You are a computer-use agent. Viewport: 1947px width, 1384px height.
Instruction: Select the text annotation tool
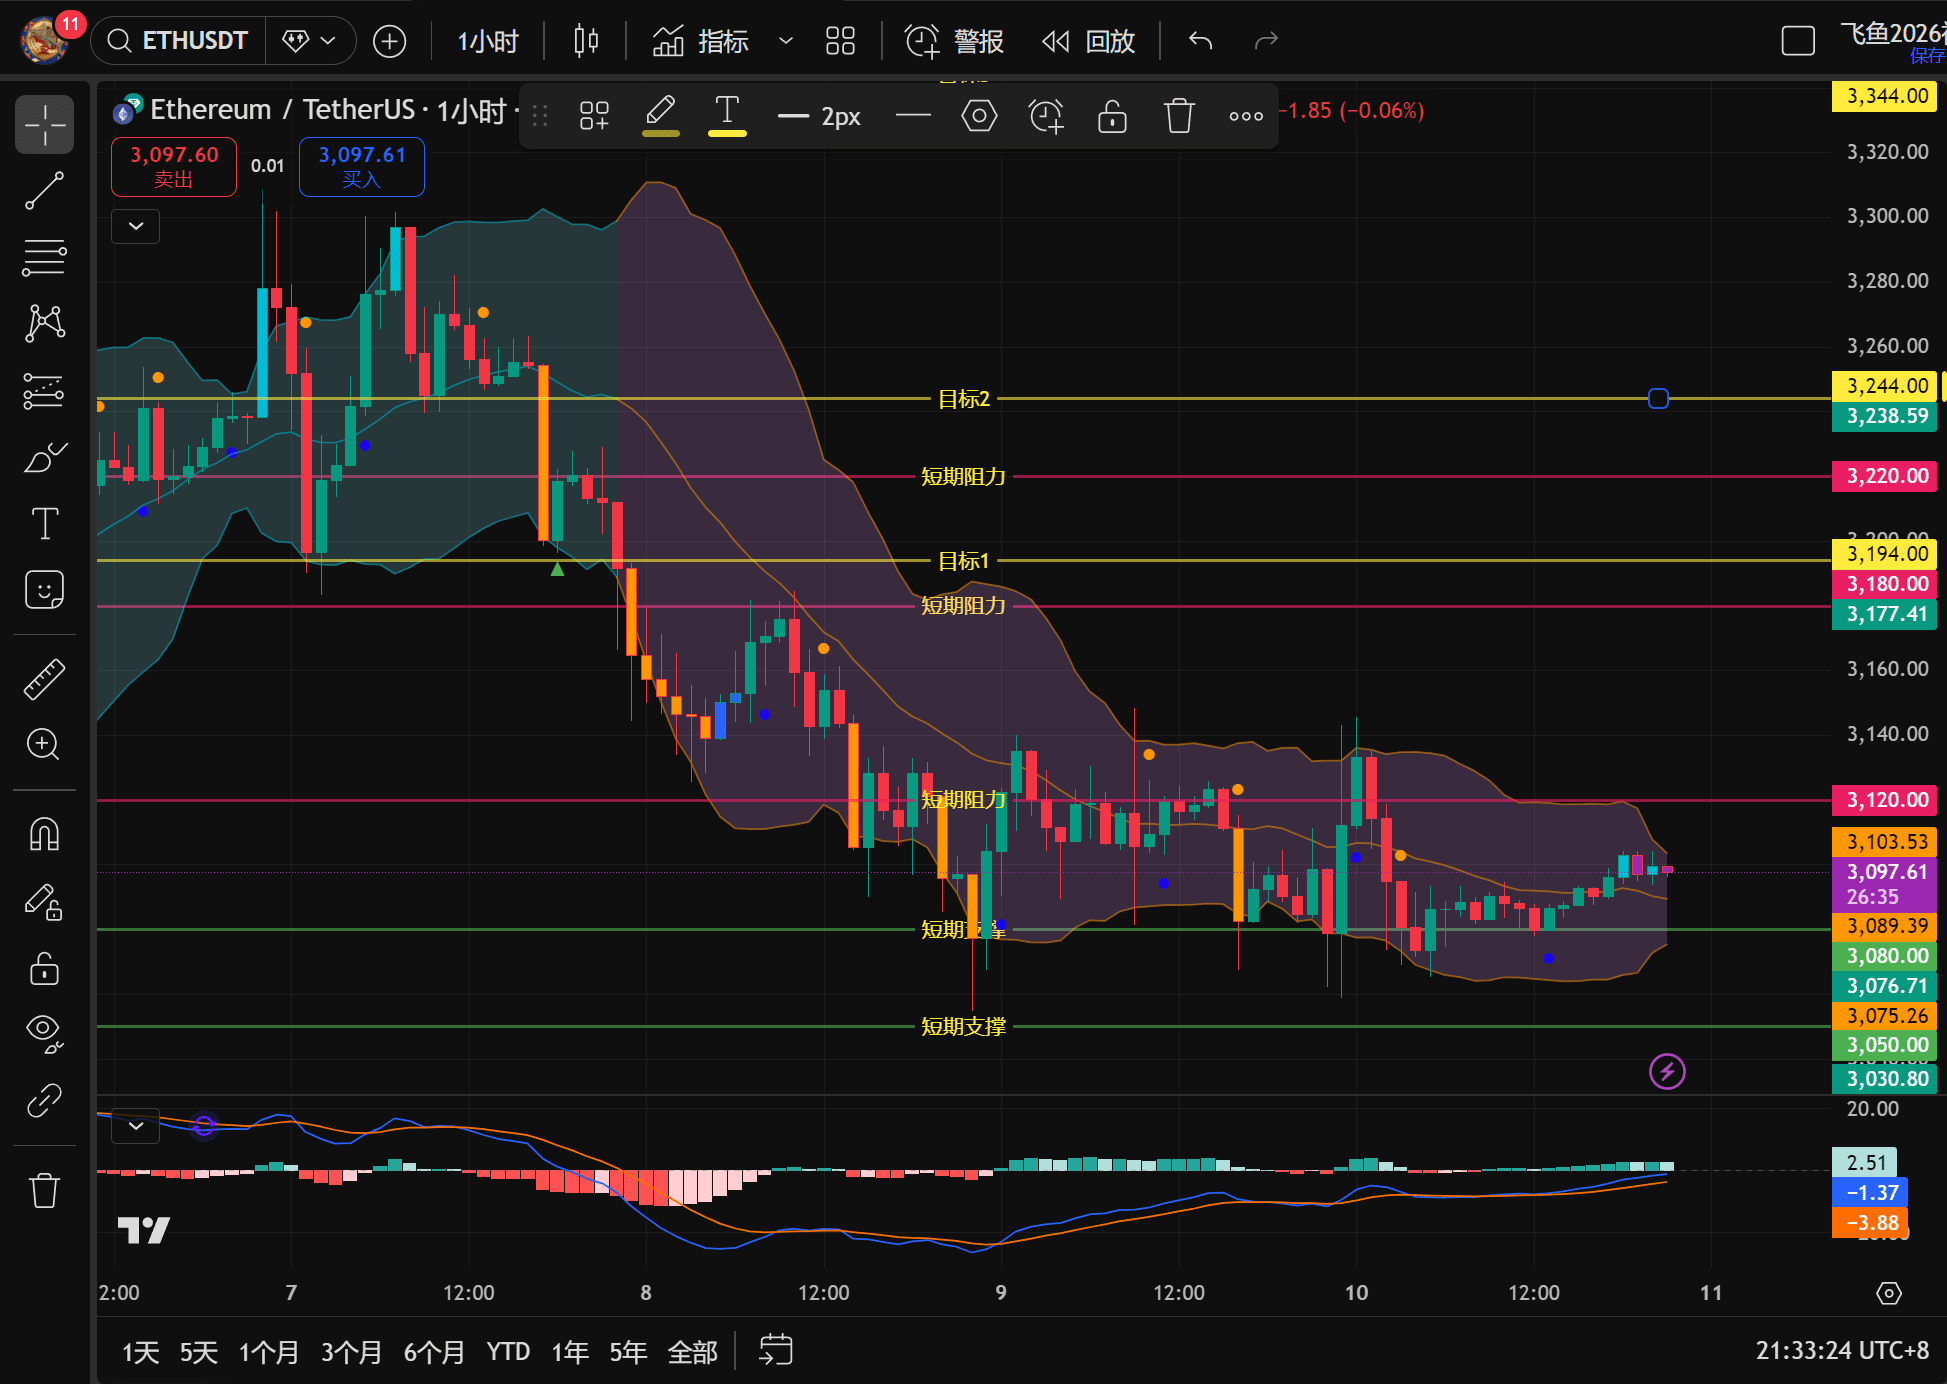tap(44, 523)
